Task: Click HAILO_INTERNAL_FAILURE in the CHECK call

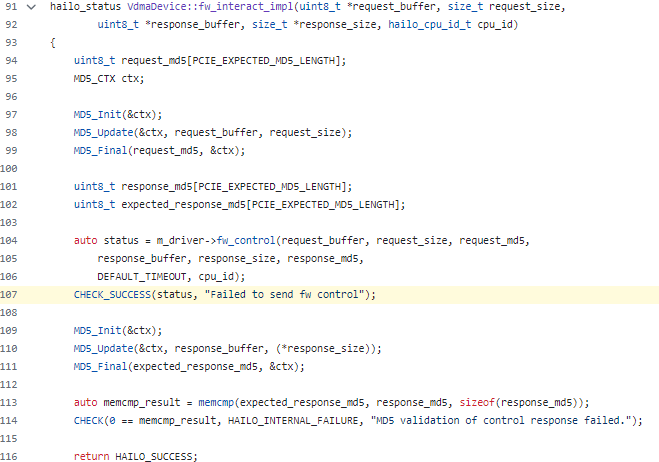Action: 309,420
